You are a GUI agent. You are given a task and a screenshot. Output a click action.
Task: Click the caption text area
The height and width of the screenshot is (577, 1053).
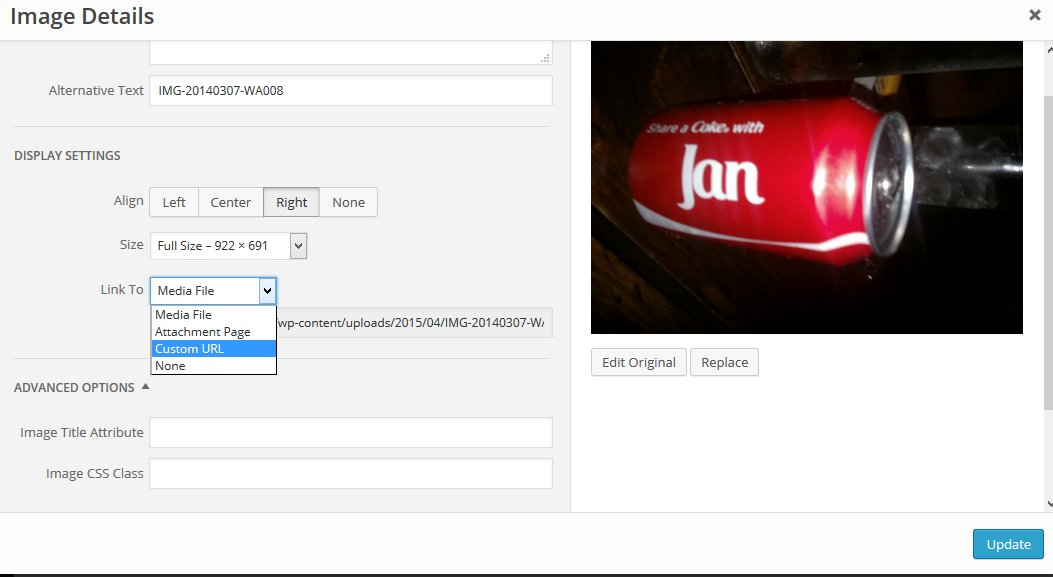point(351,52)
